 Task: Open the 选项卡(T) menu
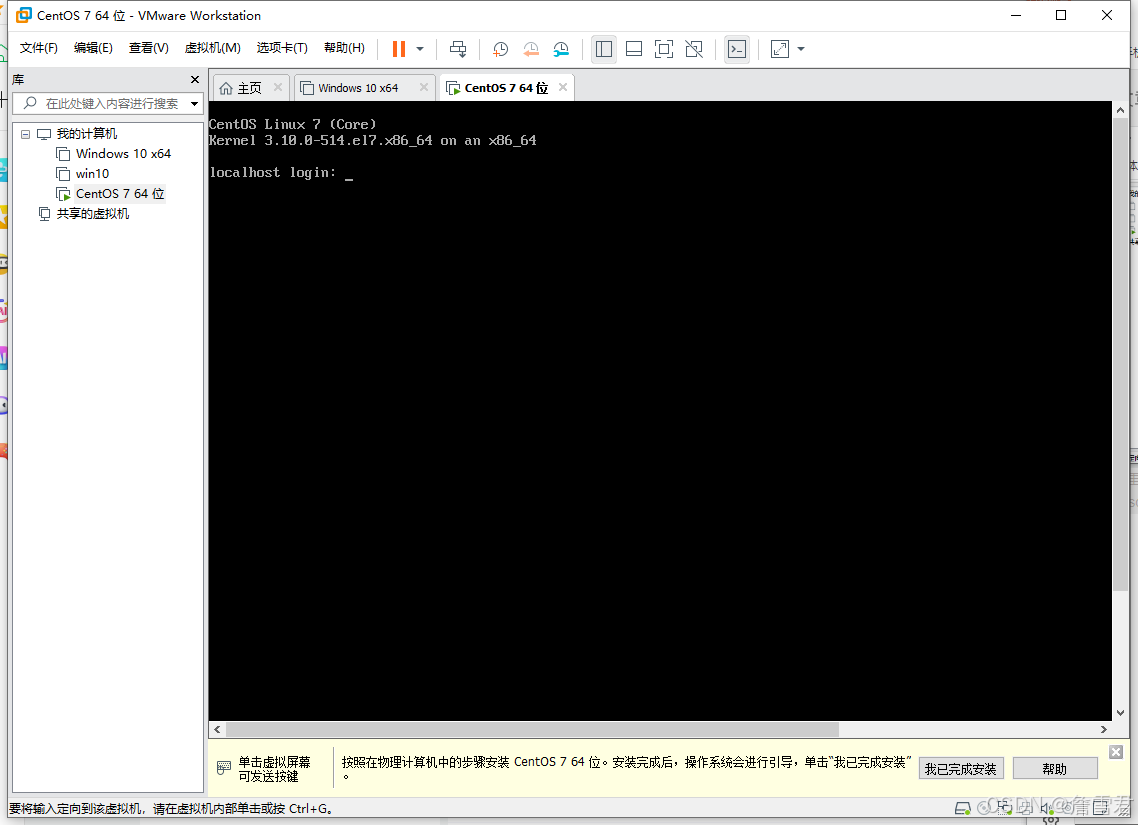282,48
